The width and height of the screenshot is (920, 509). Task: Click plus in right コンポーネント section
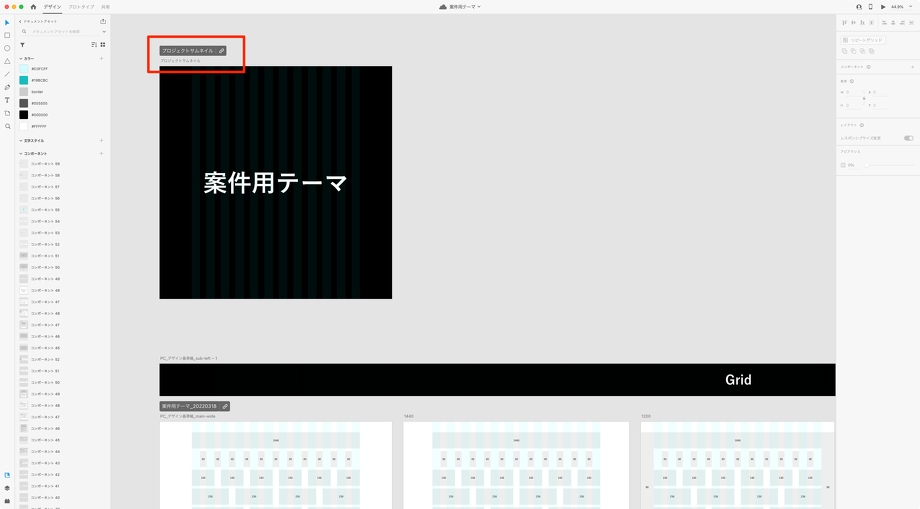pos(912,67)
